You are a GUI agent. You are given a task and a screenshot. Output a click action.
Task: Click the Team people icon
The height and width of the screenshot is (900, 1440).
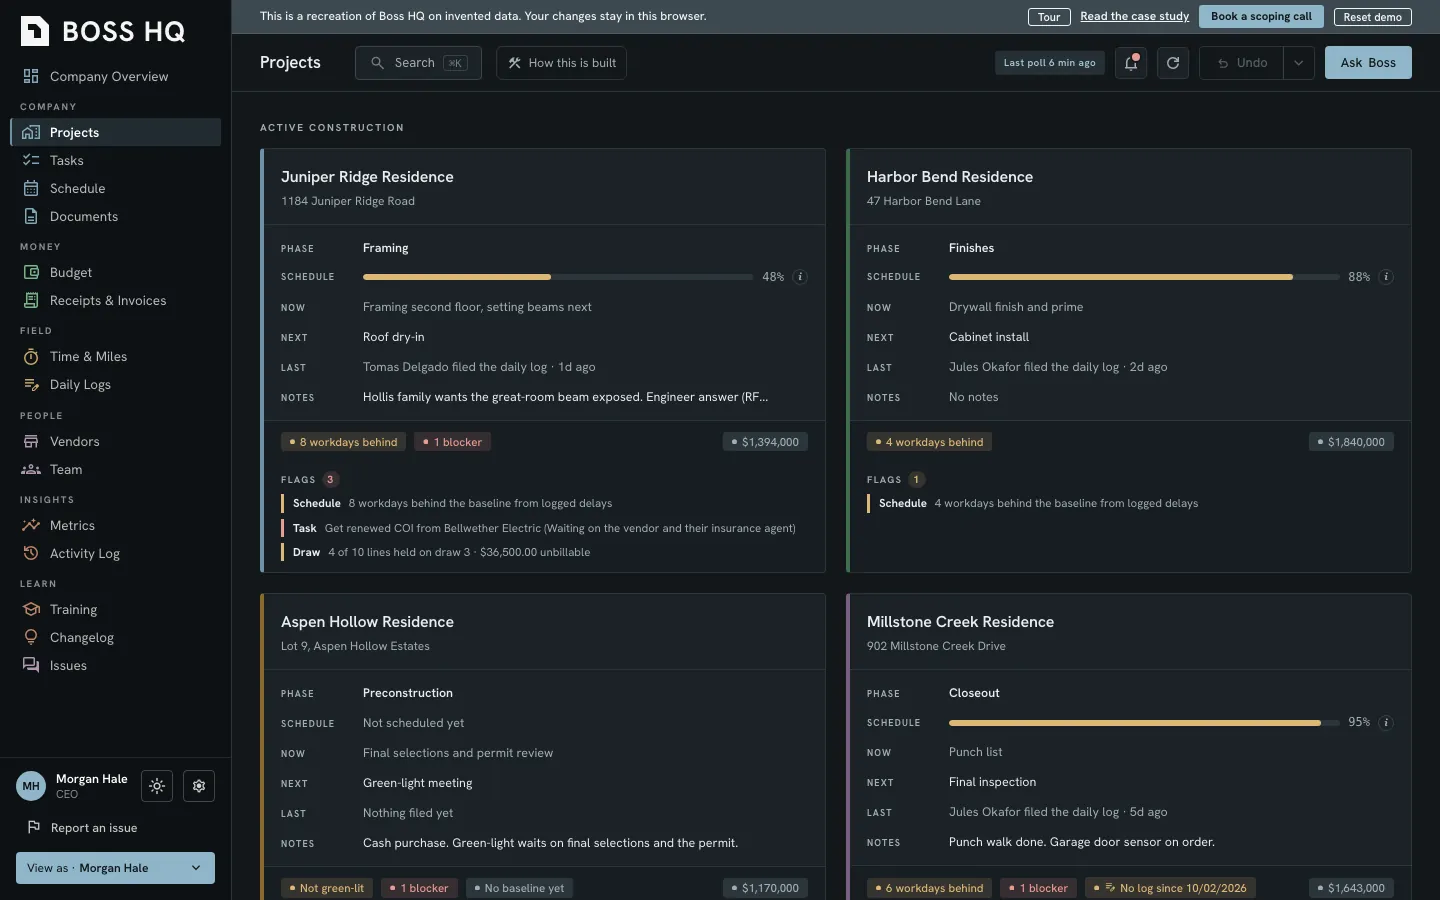pos(31,469)
